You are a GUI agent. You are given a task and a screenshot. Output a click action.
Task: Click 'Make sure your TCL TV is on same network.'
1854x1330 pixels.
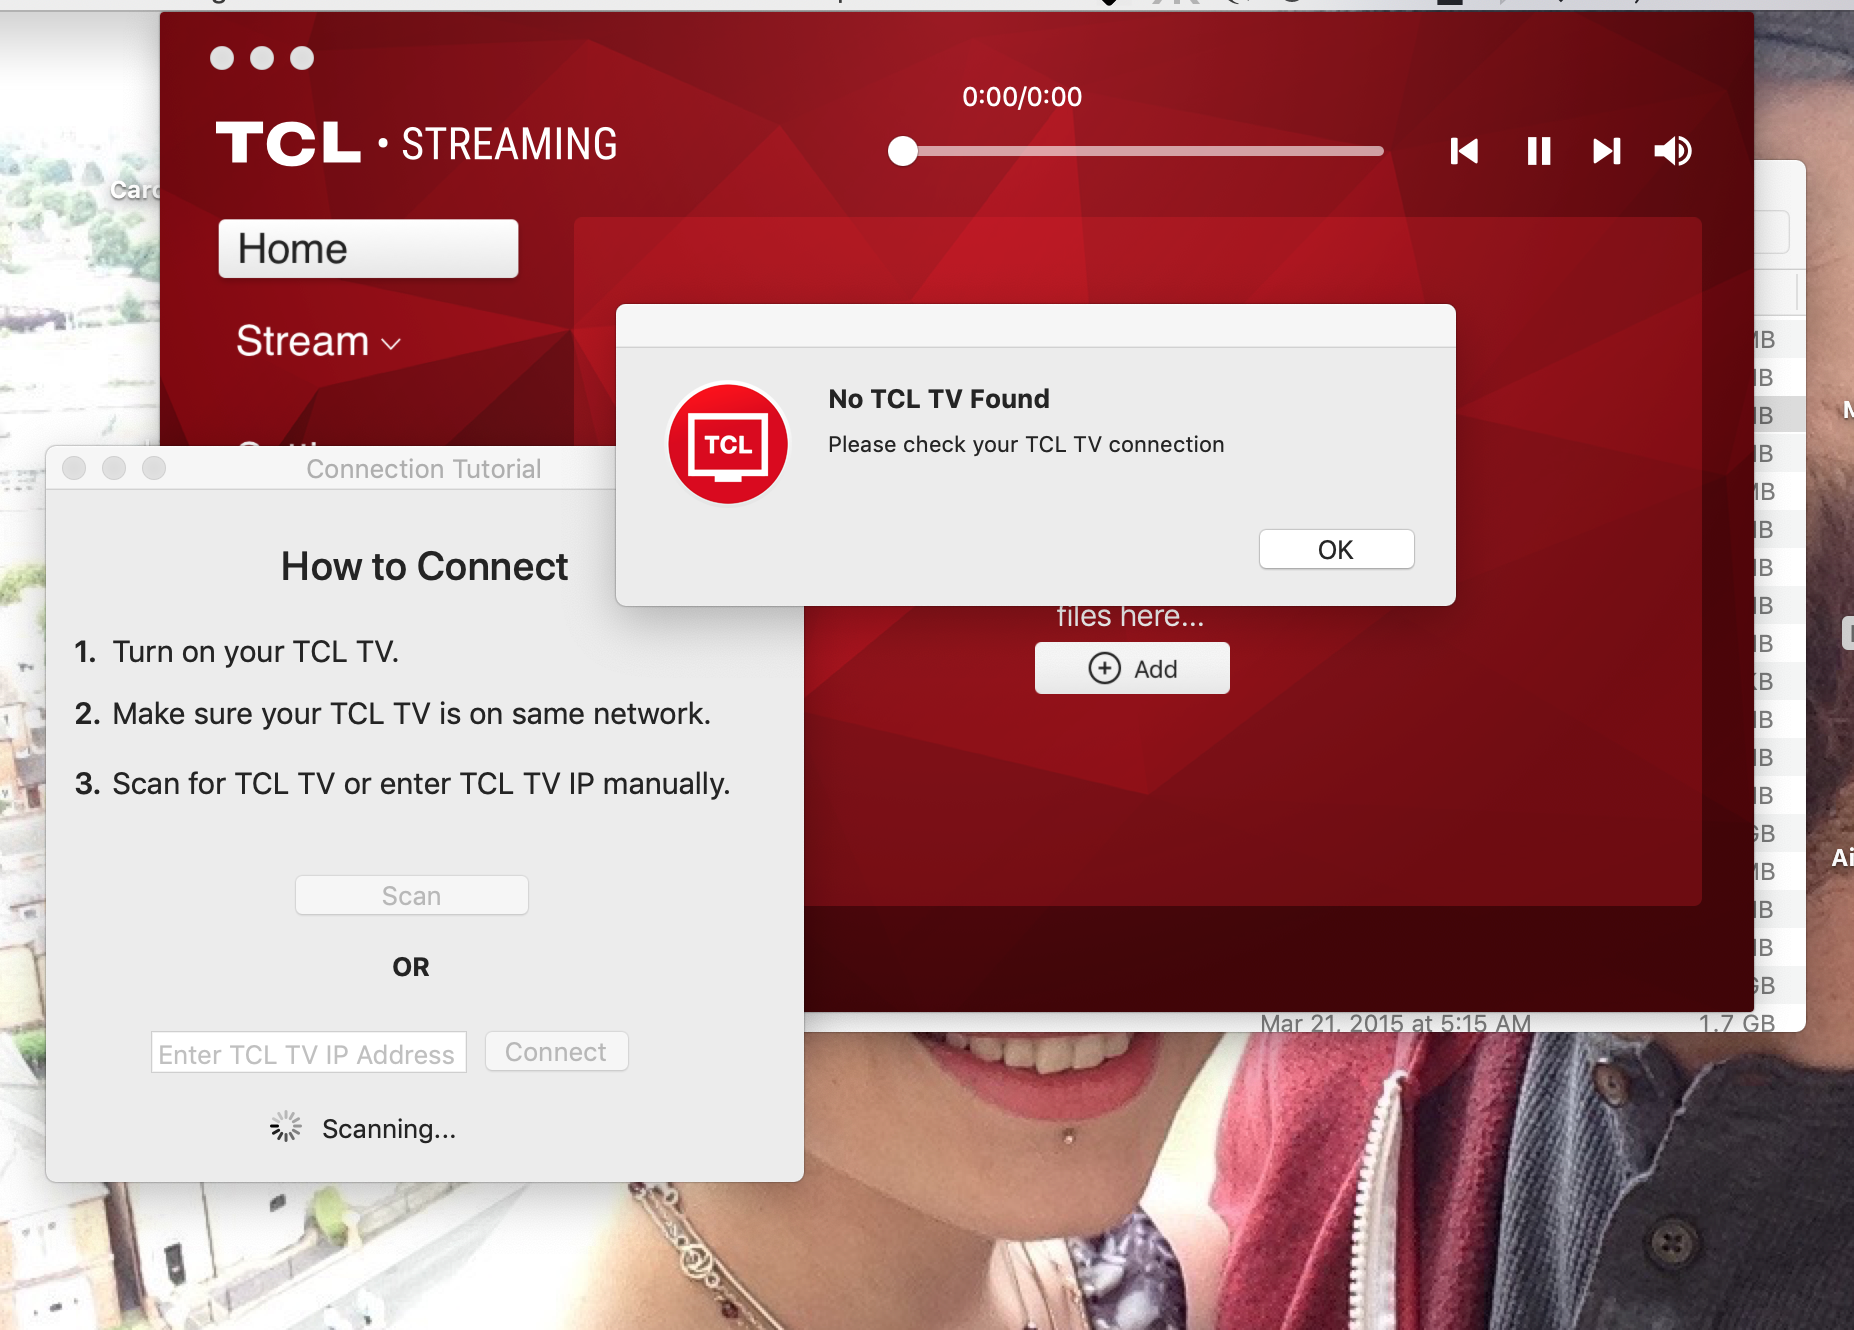[411, 714]
